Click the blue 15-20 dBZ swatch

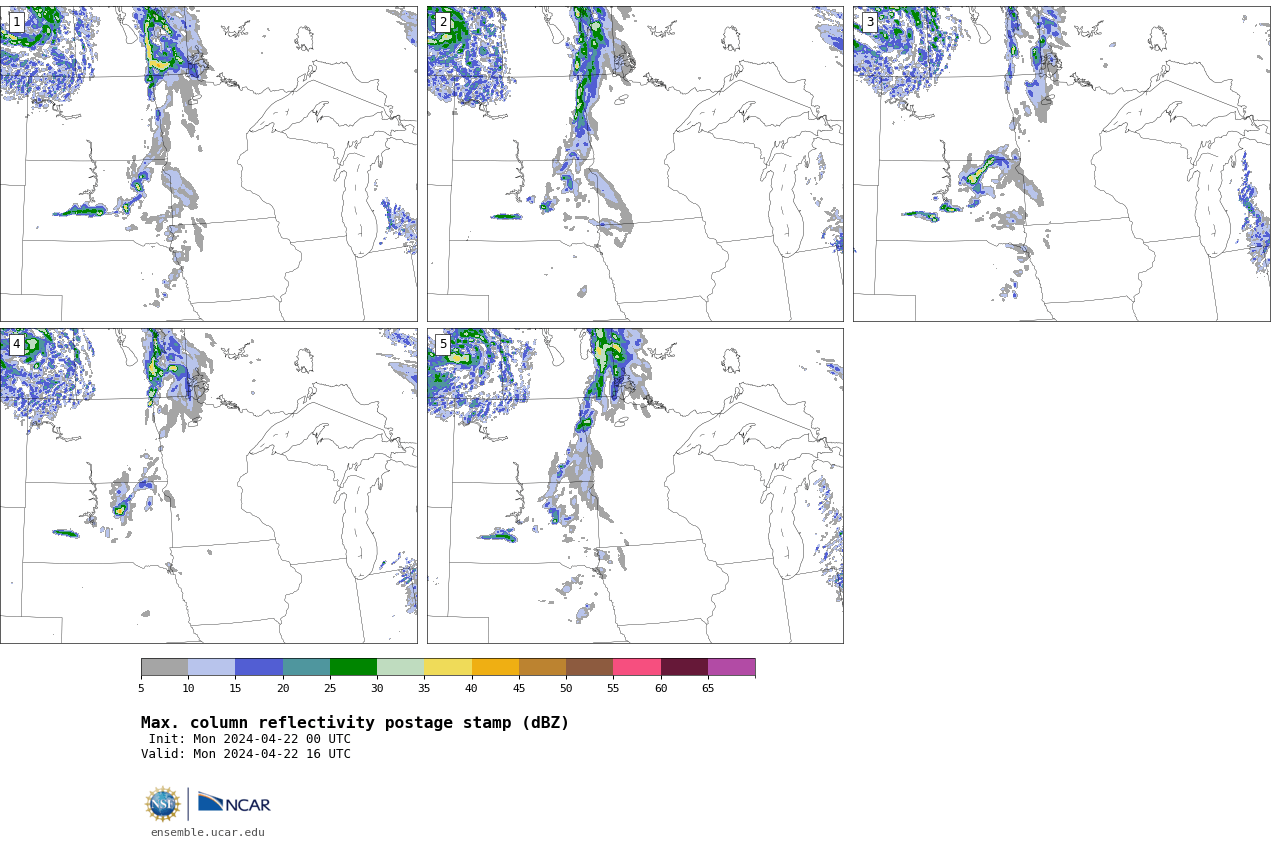(259, 667)
